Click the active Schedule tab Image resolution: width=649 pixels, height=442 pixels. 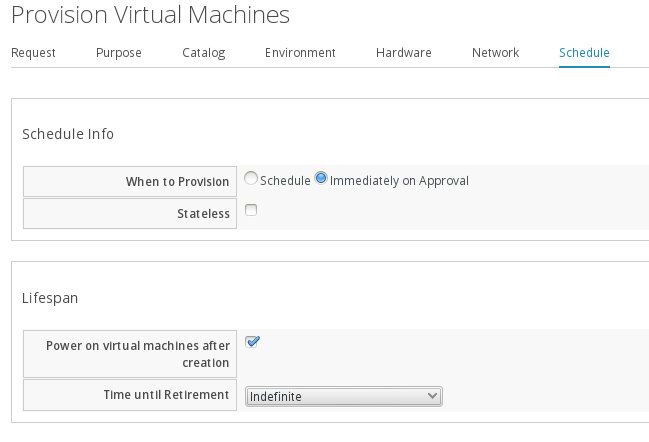coord(584,53)
